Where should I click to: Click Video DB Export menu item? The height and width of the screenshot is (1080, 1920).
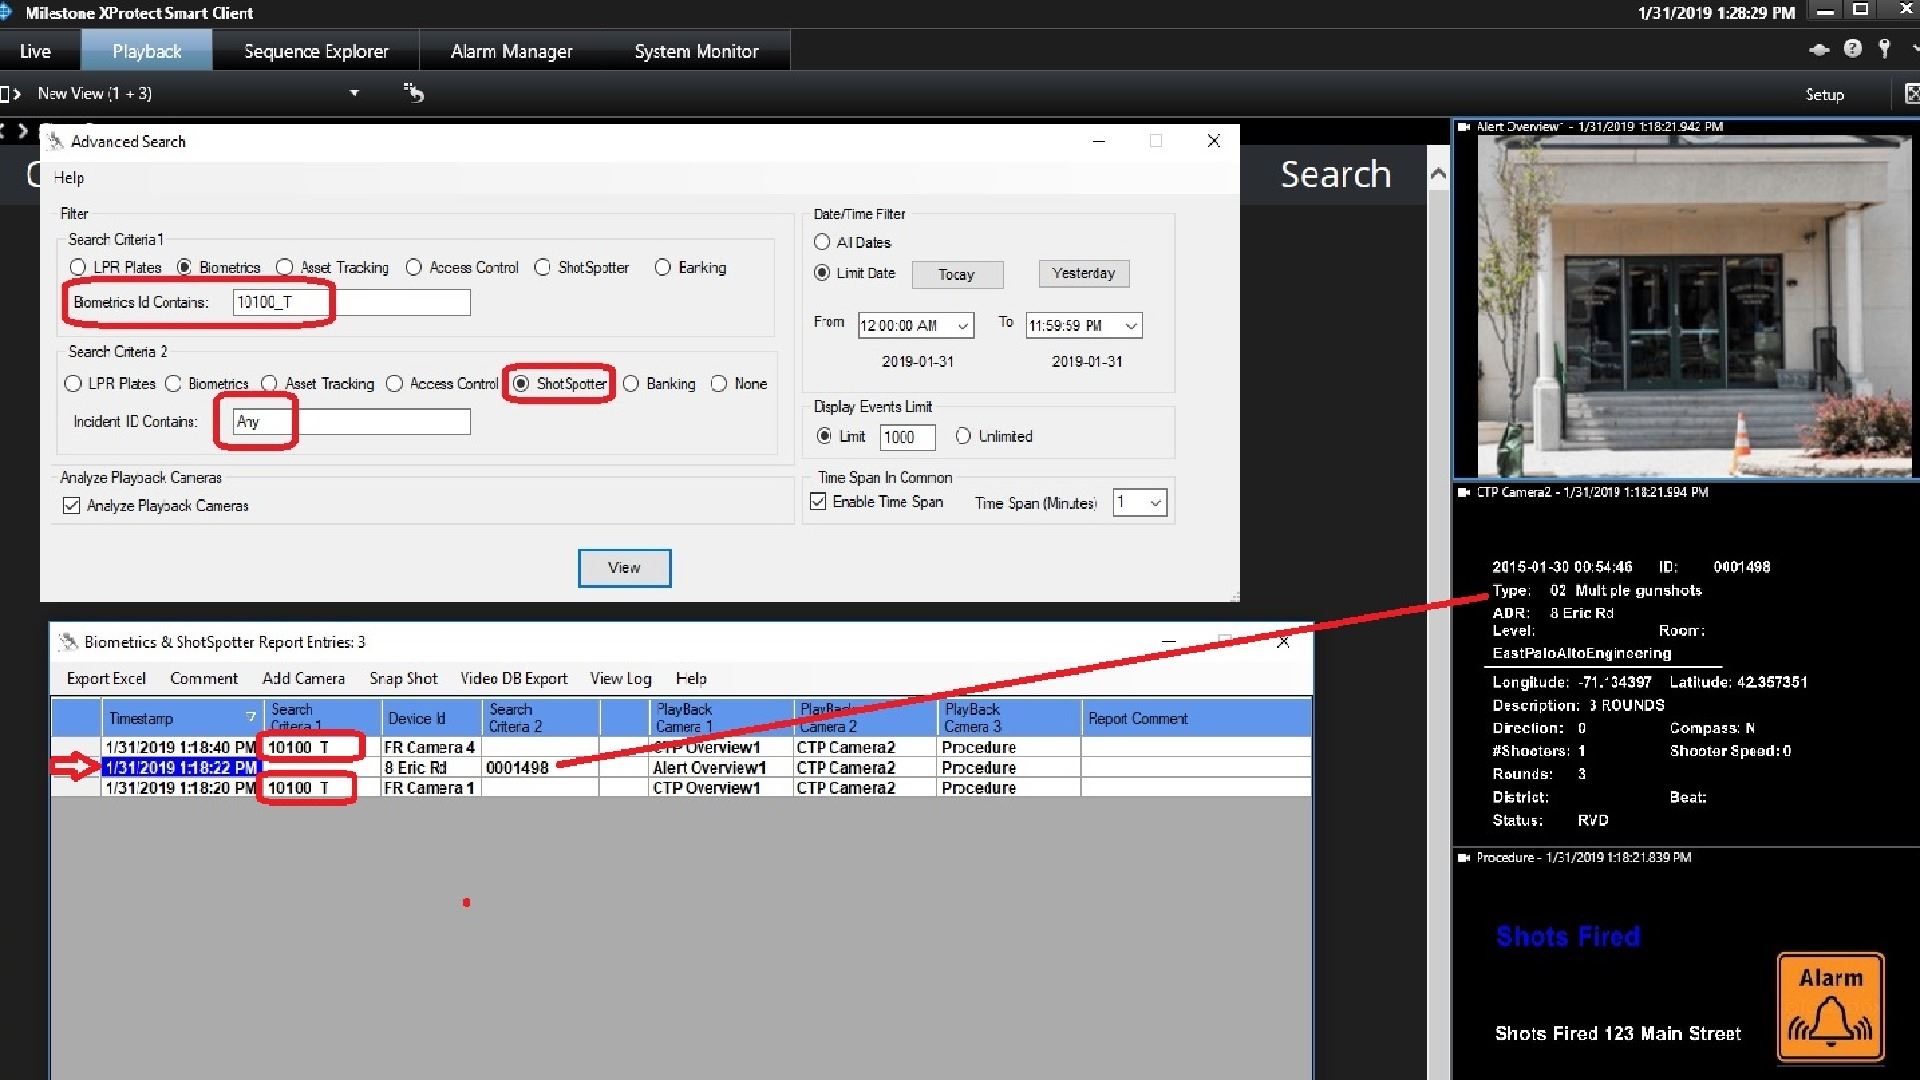(513, 678)
